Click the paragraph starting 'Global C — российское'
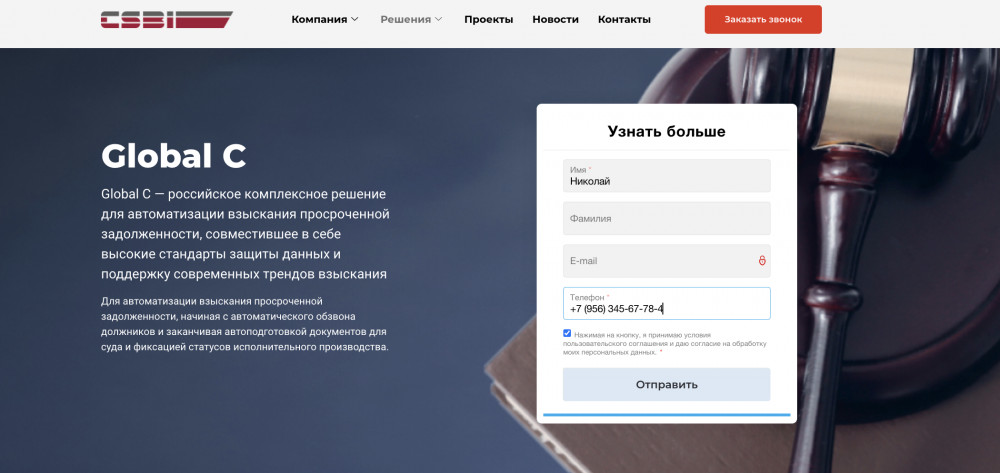This screenshot has width=1000, height=473. tap(245, 234)
